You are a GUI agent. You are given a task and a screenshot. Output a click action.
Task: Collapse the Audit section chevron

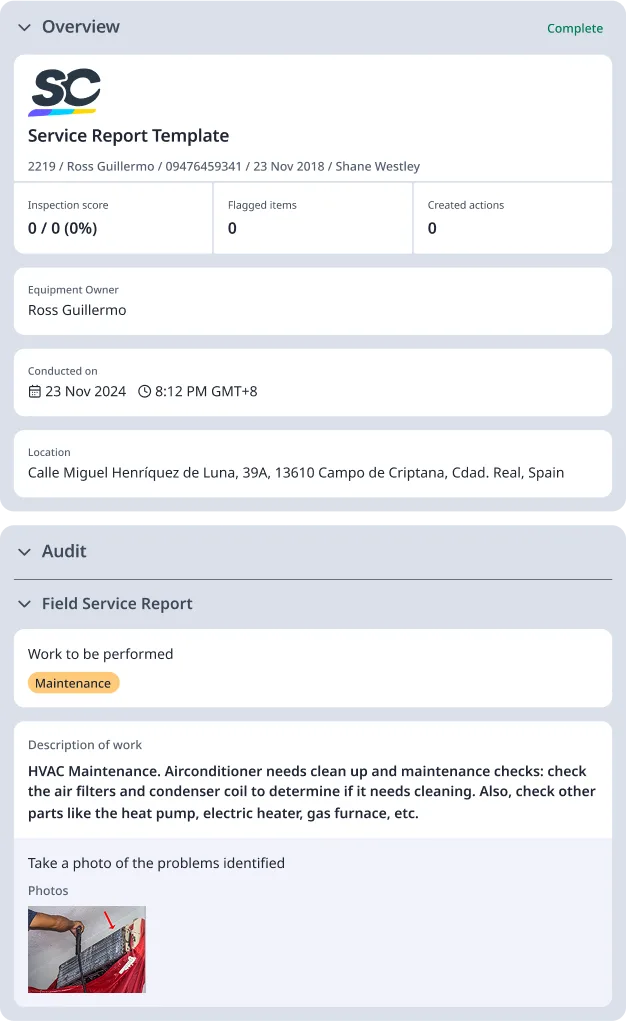(x=25, y=552)
